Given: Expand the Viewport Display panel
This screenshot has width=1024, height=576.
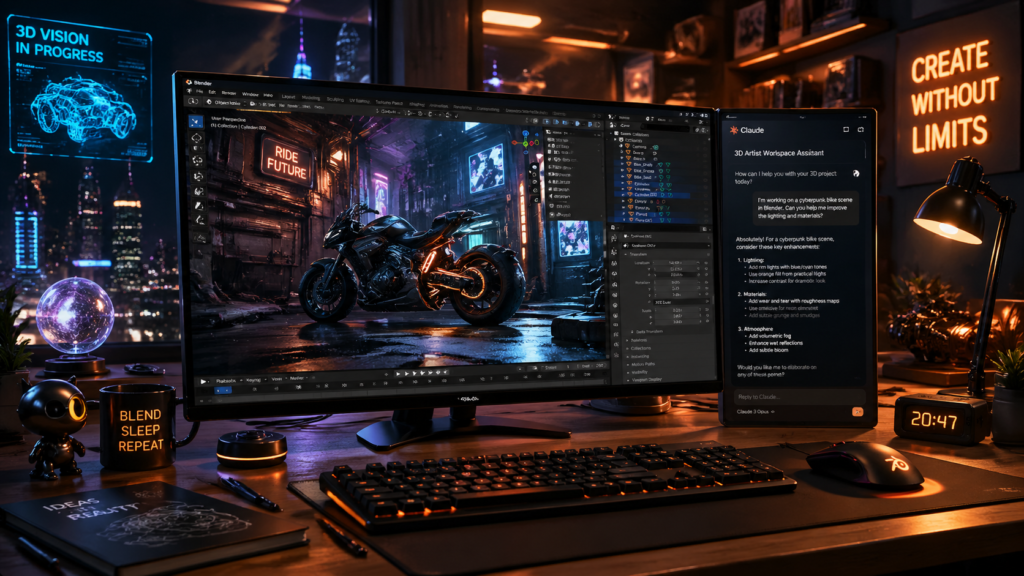Looking at the screenshot, I should (645, 380).
